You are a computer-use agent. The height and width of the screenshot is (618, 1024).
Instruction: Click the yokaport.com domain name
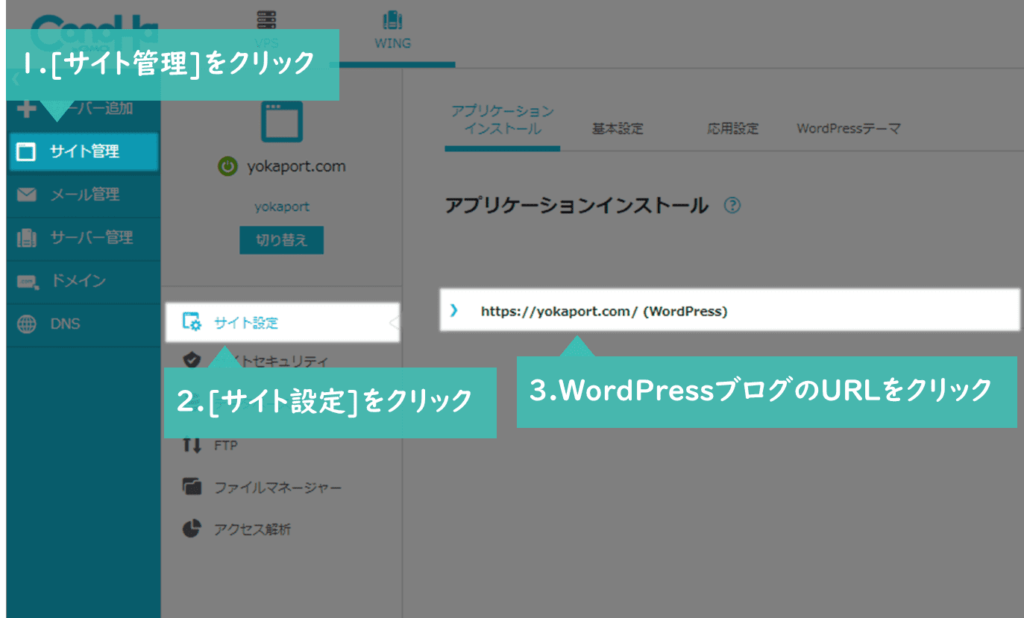[296, 167]
